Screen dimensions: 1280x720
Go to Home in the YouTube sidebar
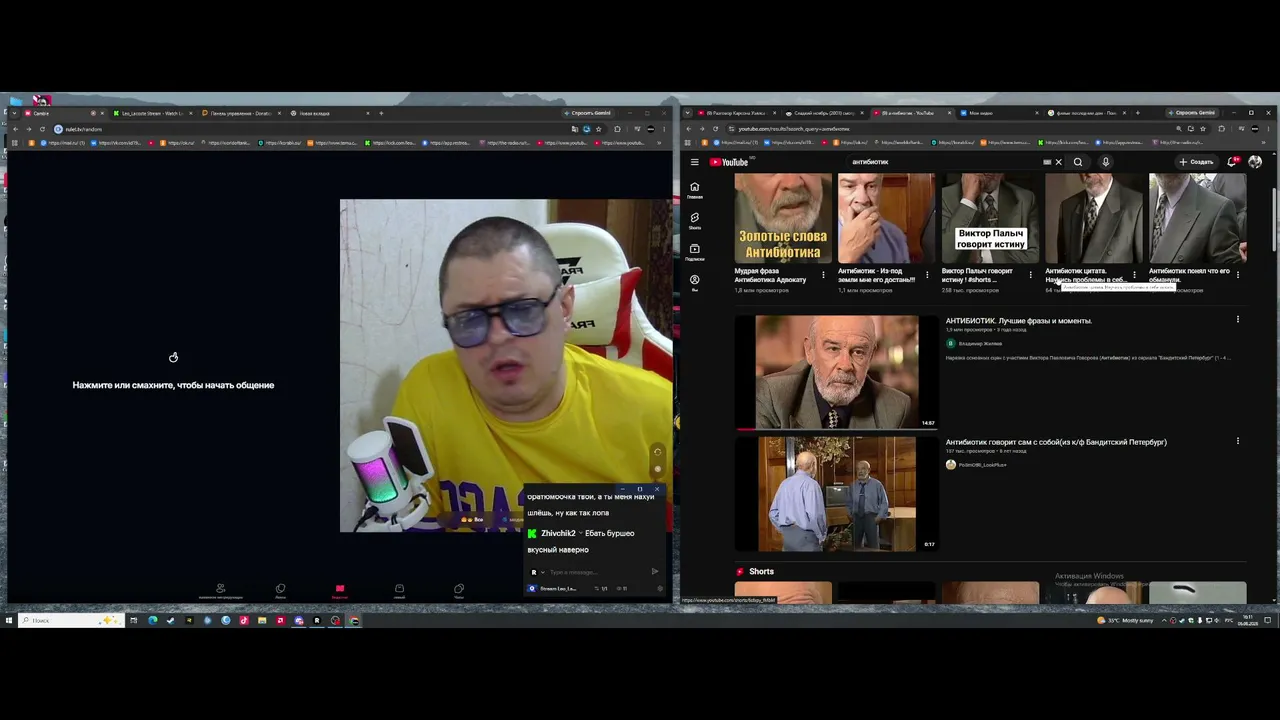[695, 190]
